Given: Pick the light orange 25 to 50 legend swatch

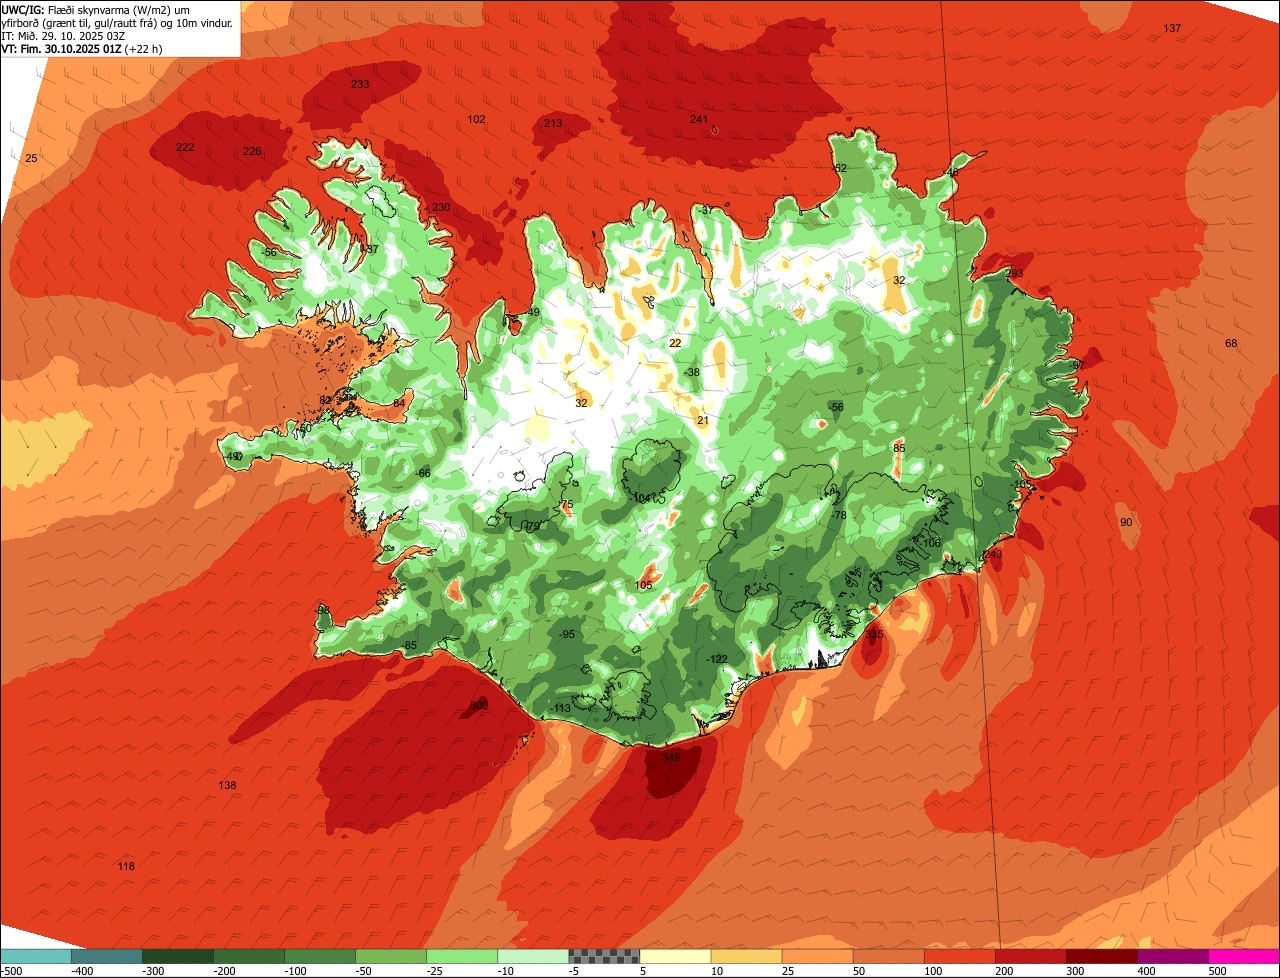Looking at the screenshot, I should click(817, 957).
